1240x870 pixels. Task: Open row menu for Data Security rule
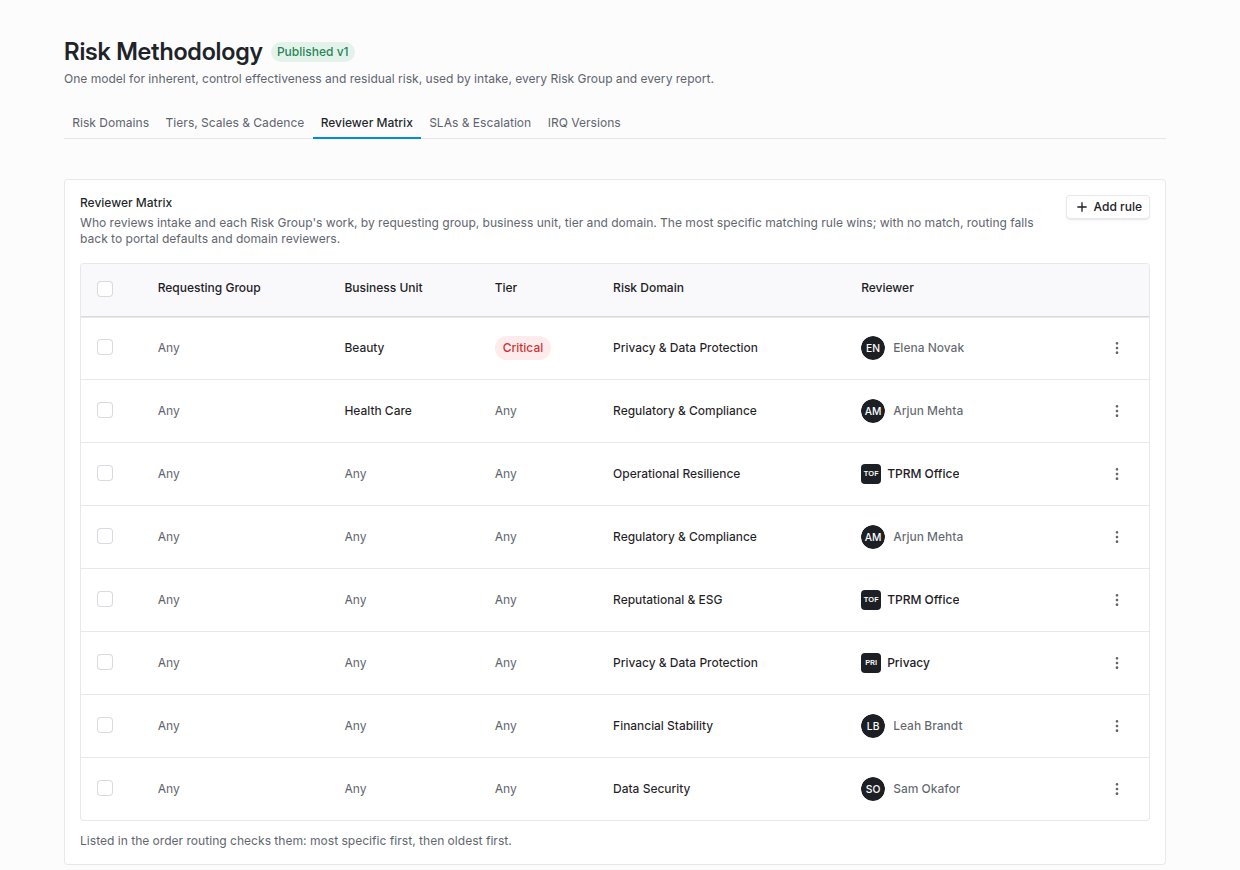[x=1117, y=789]
